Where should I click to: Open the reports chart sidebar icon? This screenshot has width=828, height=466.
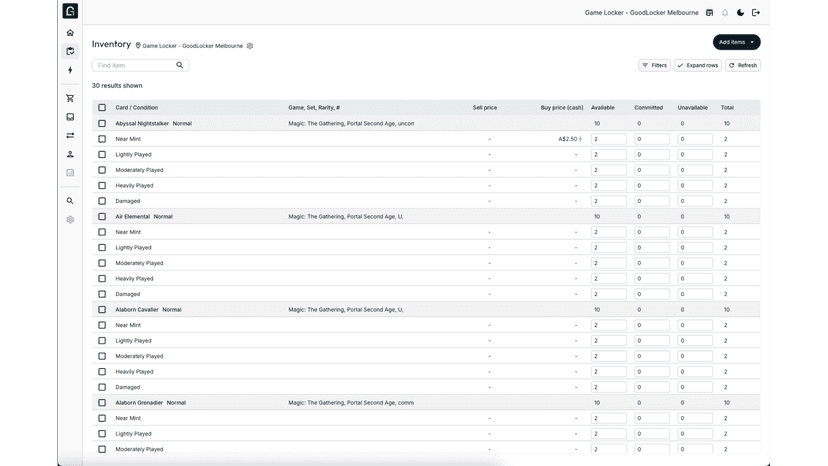click(x=70, y=173)
